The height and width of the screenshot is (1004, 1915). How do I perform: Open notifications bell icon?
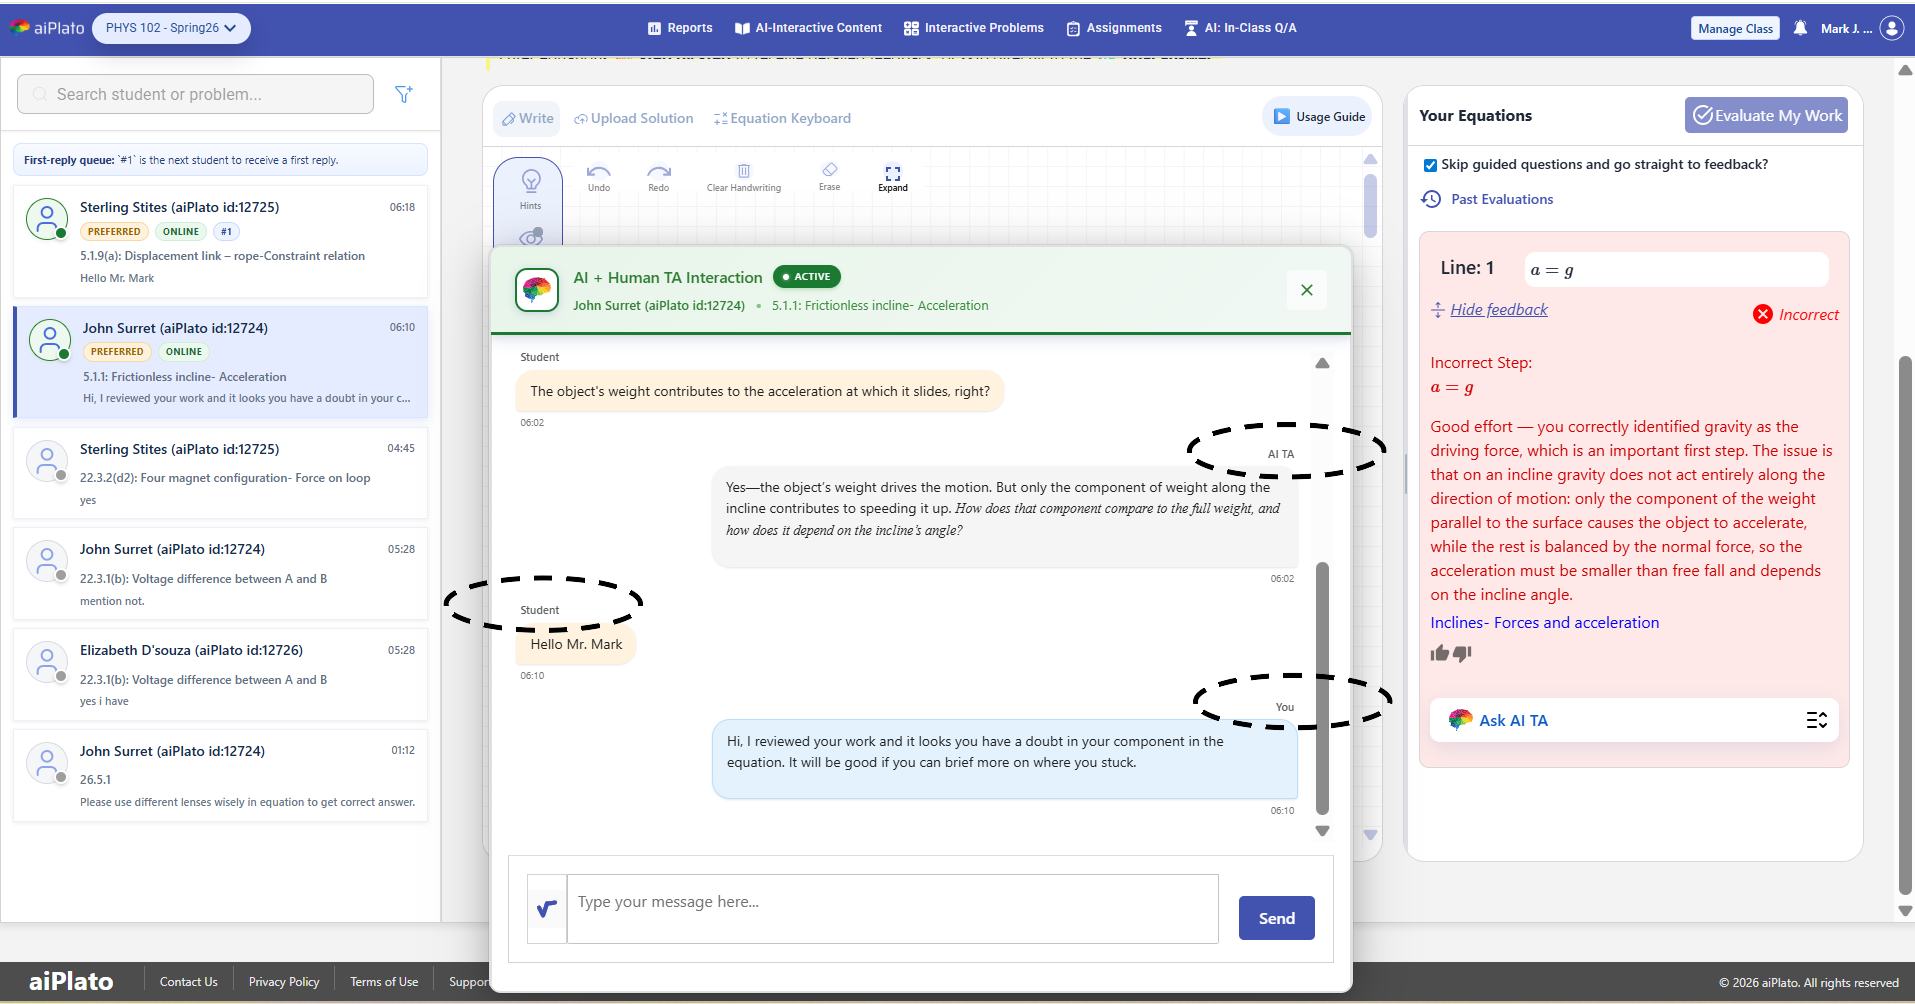1800,28
